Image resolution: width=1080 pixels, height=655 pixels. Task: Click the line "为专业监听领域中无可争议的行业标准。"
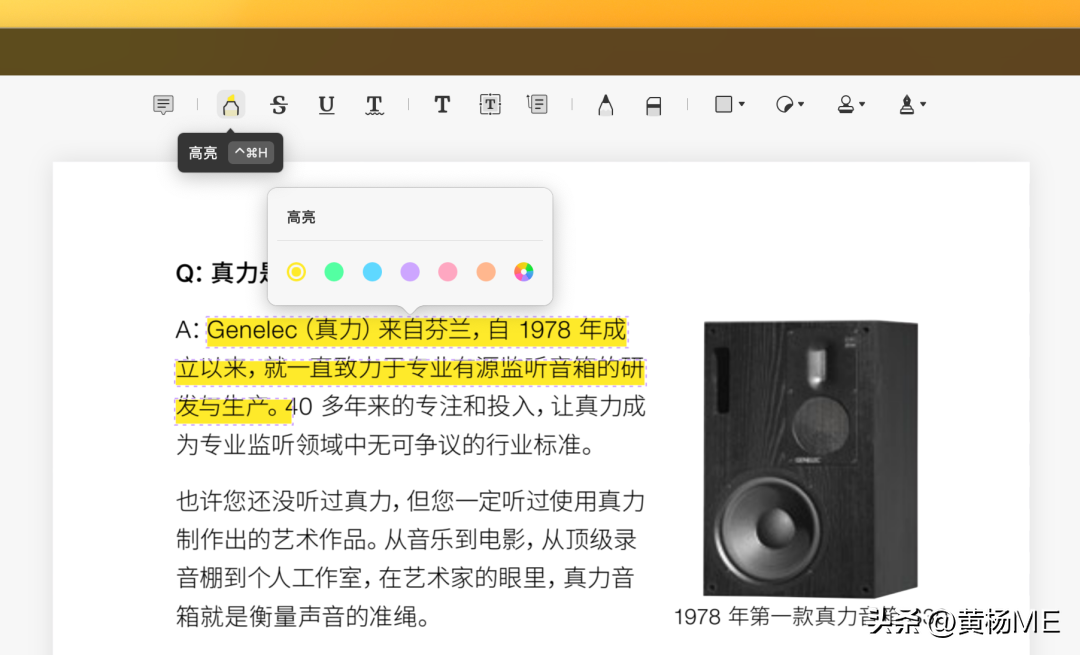click(386, 445)
